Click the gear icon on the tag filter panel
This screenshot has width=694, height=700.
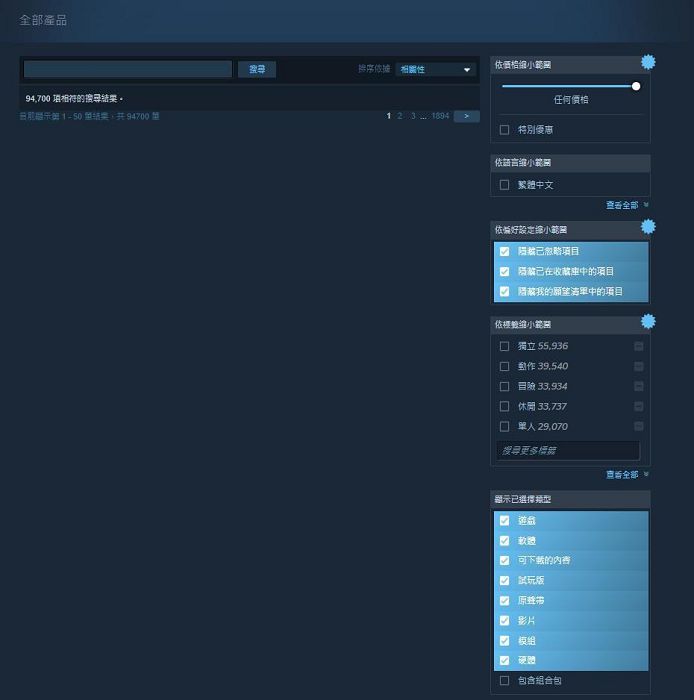[x=648, y=321]
